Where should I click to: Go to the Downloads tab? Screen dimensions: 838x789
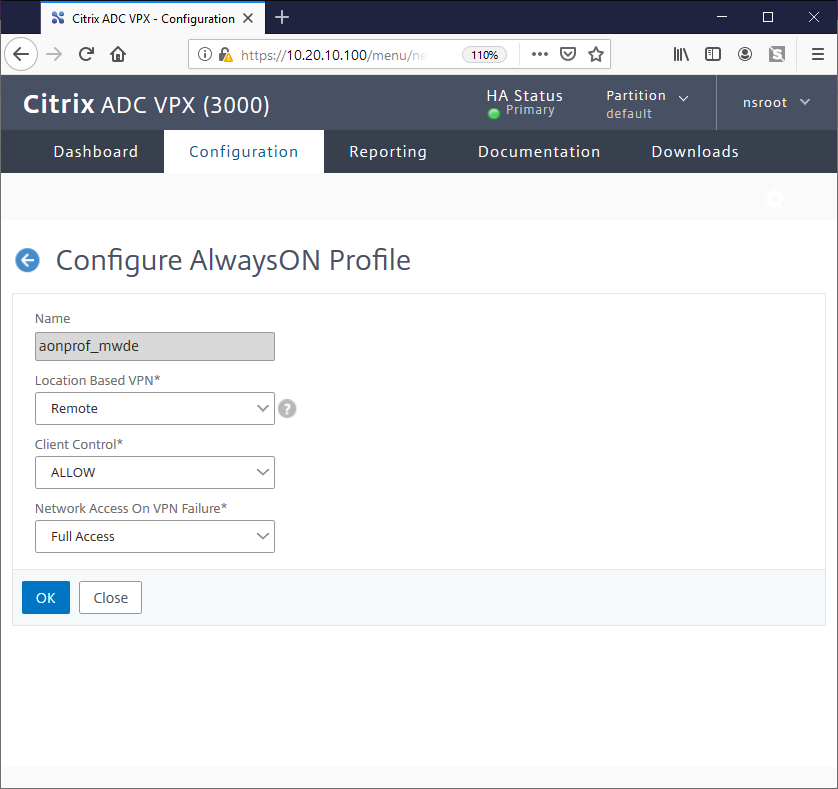click(695, 151)
